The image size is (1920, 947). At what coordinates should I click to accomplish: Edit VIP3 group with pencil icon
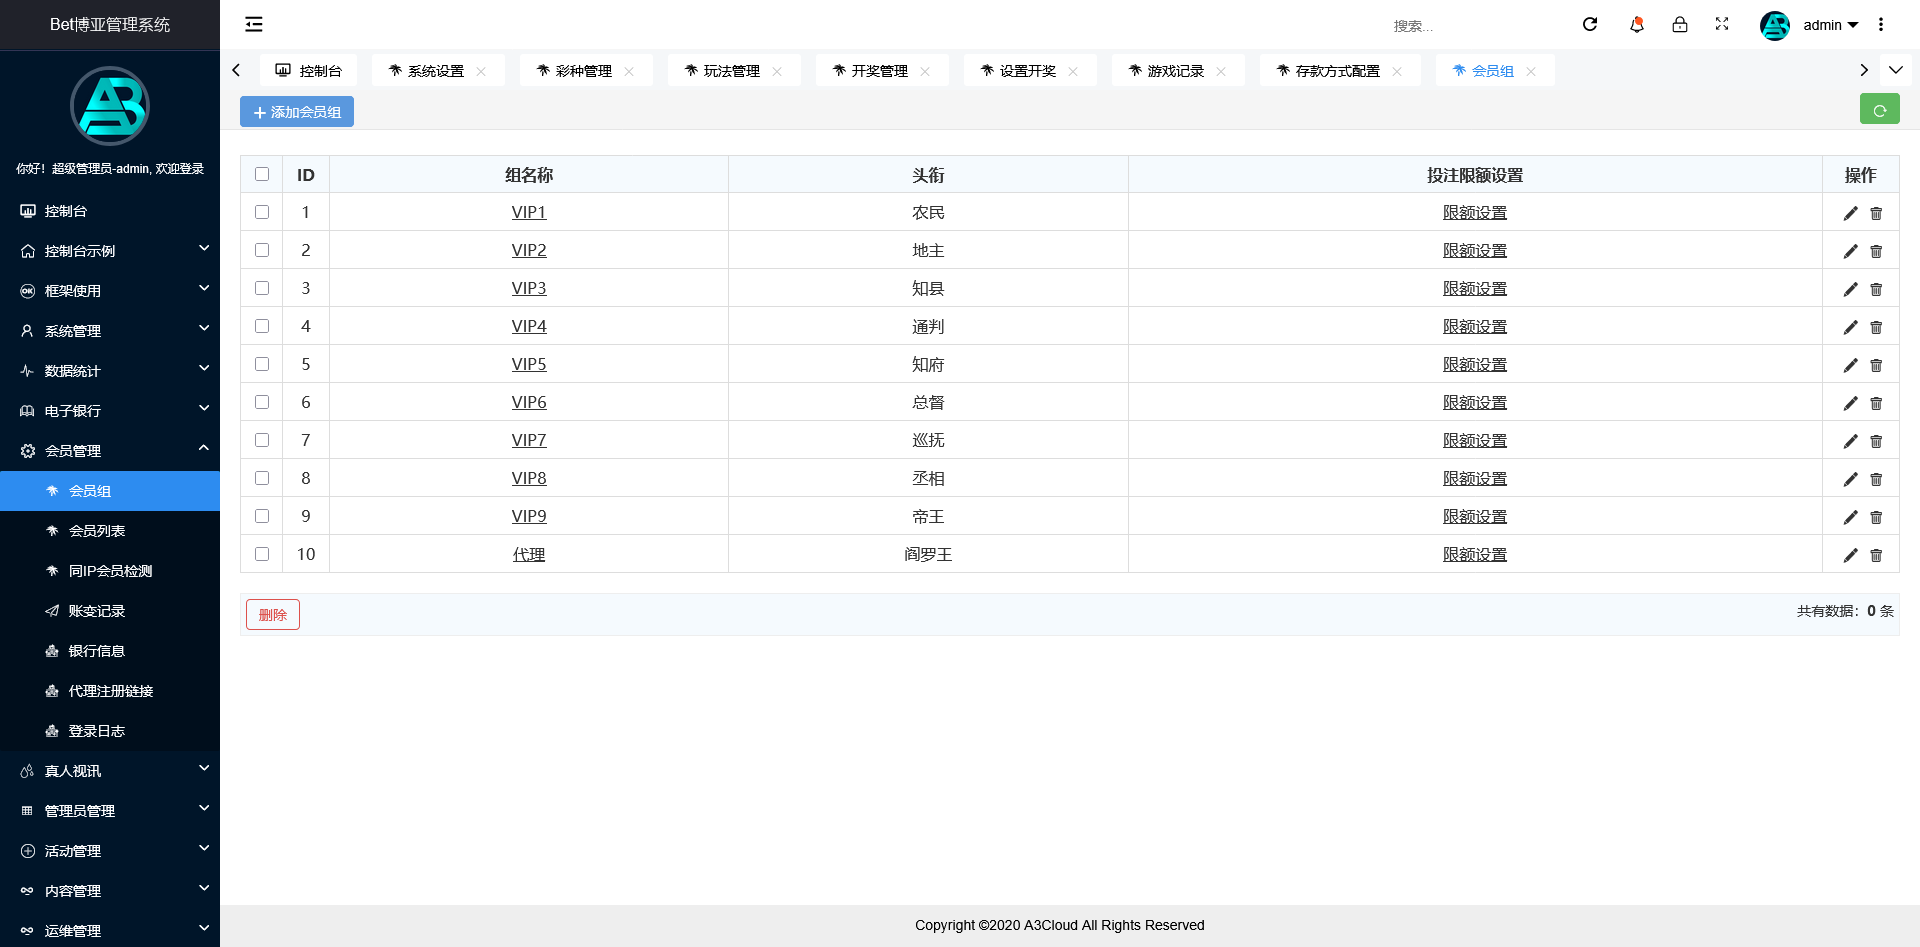pyautogui.click(x=1851, y=289)
